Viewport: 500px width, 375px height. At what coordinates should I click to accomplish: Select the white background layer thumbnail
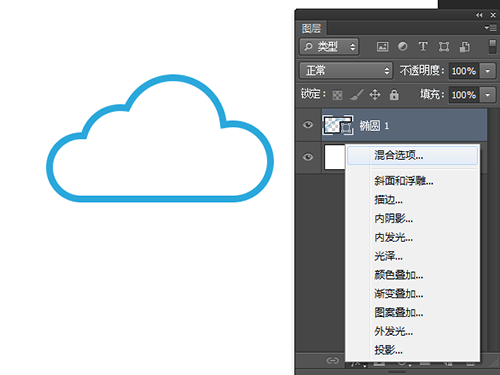[335, 157]
